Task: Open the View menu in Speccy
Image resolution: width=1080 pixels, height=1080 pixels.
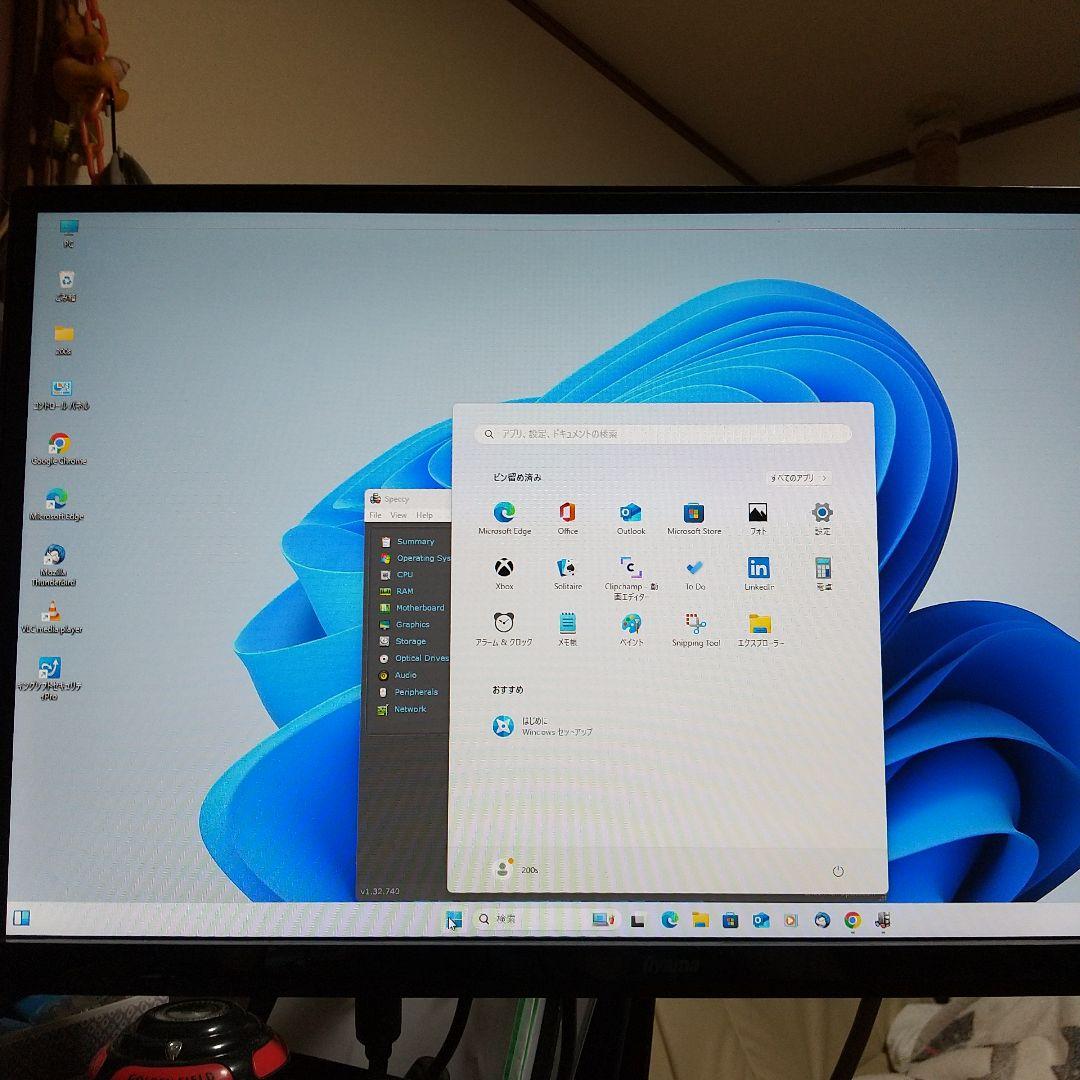Action: coord(398,514)
